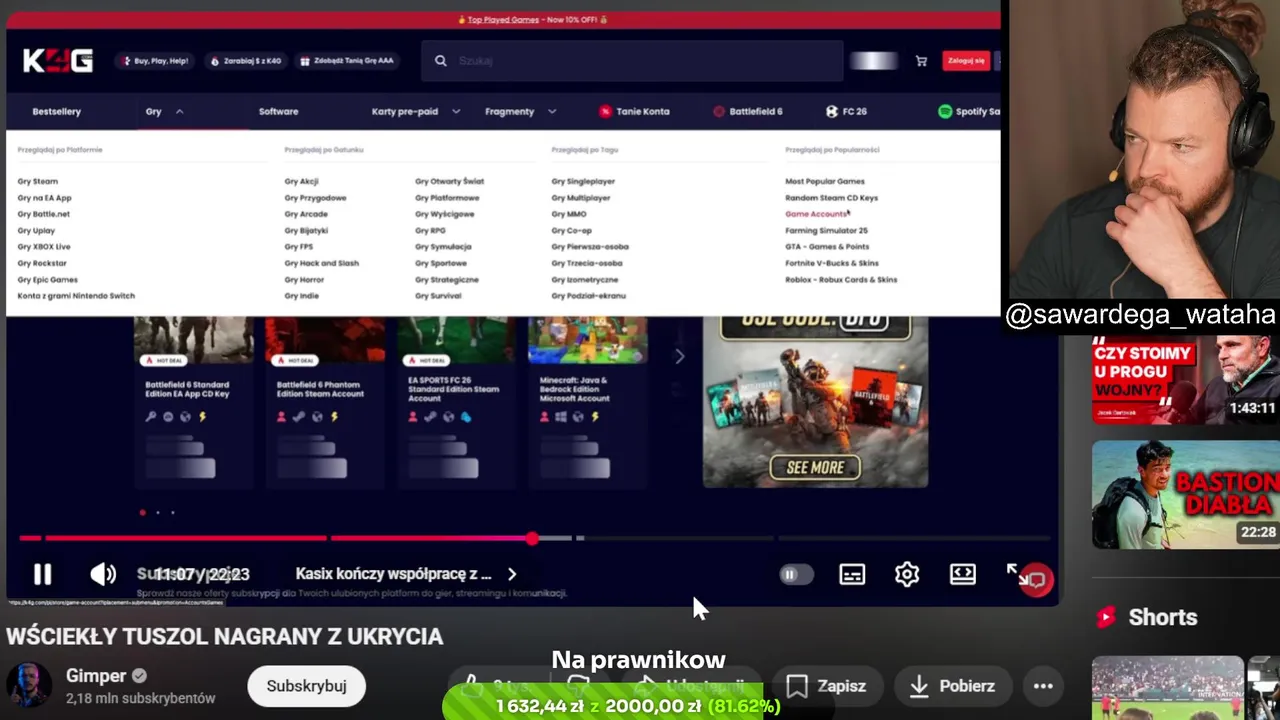Click the Pobierz download button
The image size is (1280, 720).
(x=952, y=686)
